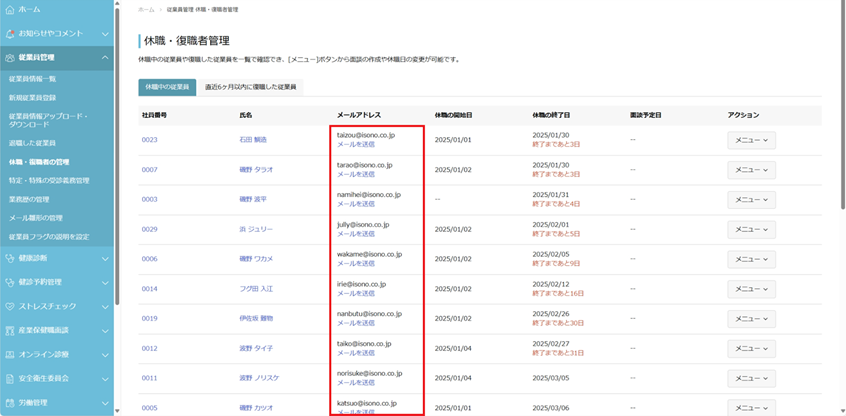Click メールを送信 under nanbutu@isono.co.jp
This screenshot has width=846, height=416.
pos(356,323)
